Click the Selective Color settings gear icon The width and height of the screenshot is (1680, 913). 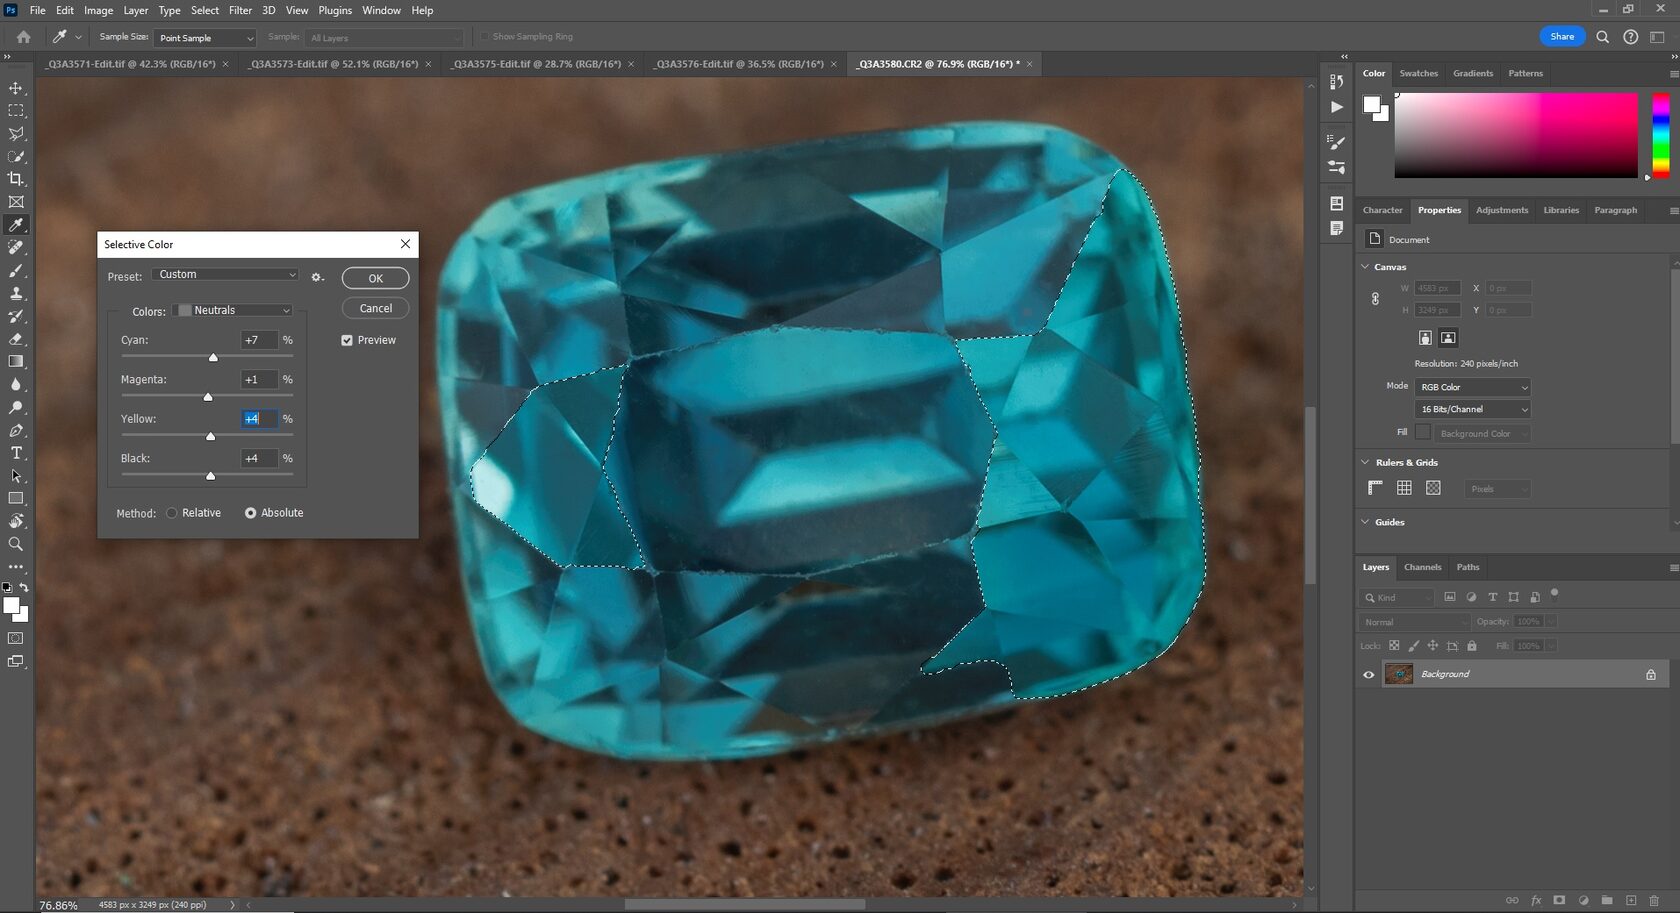317,277
